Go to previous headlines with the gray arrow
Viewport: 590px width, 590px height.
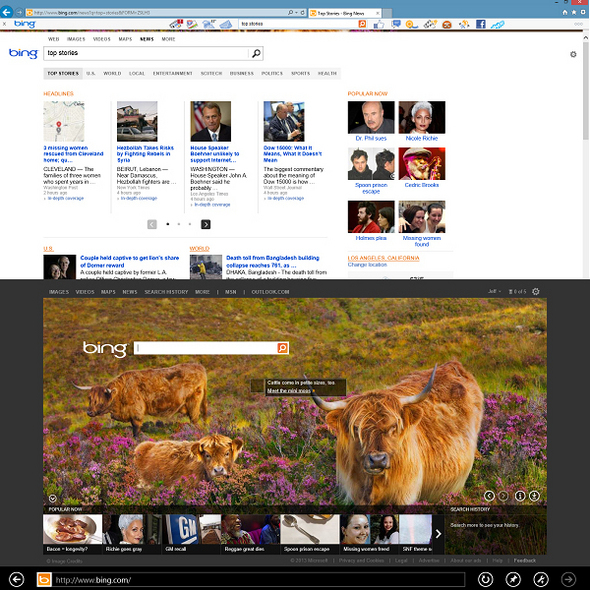pyautogui.click(x=152, y=225)
